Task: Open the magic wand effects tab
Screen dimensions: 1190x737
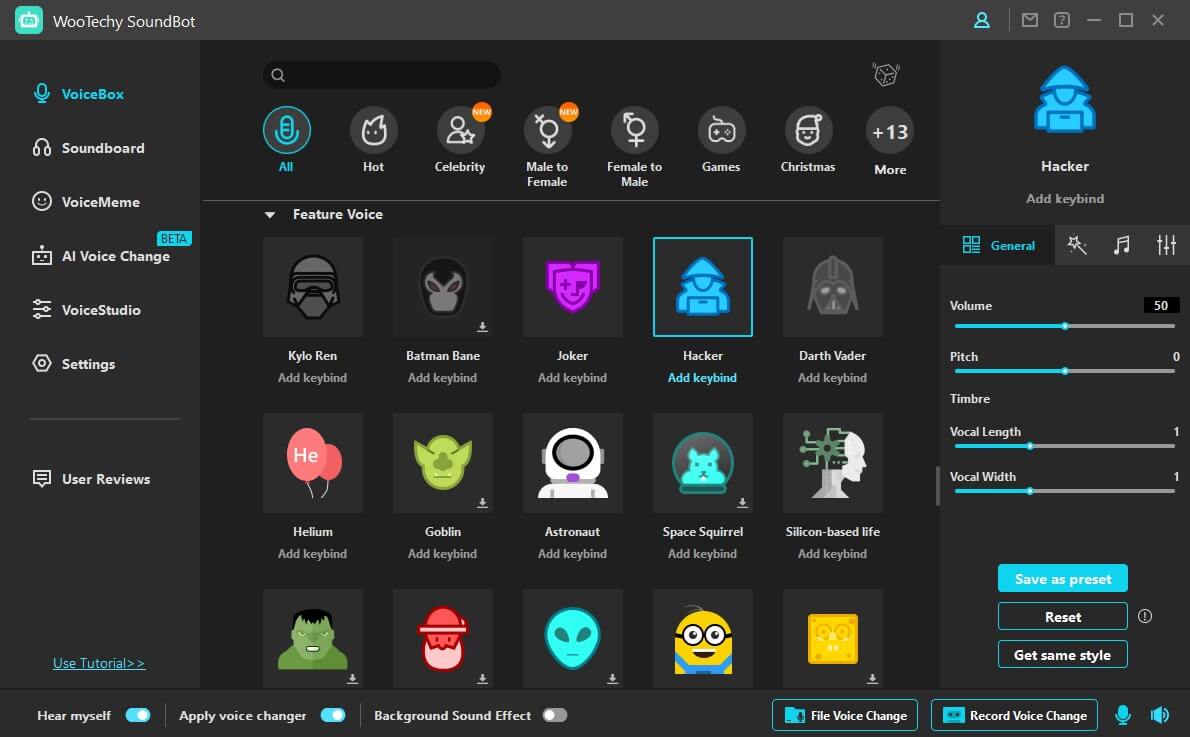Action: pyautogui.click(x=1077, y=245)
